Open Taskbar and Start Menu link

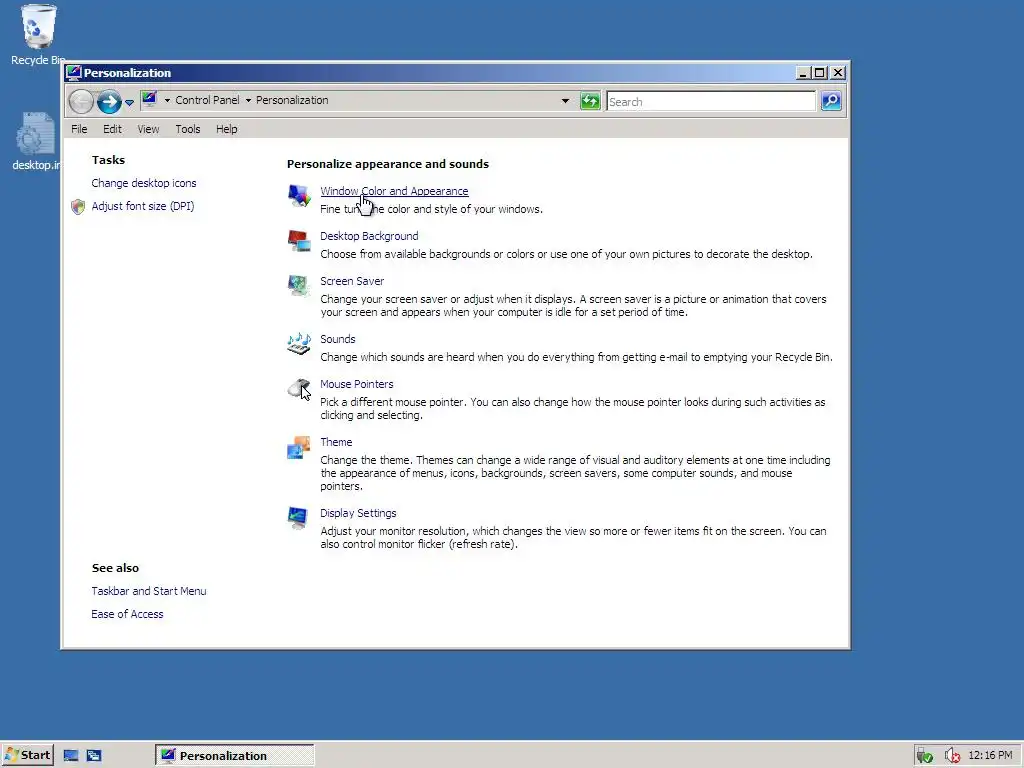point(149,591)
